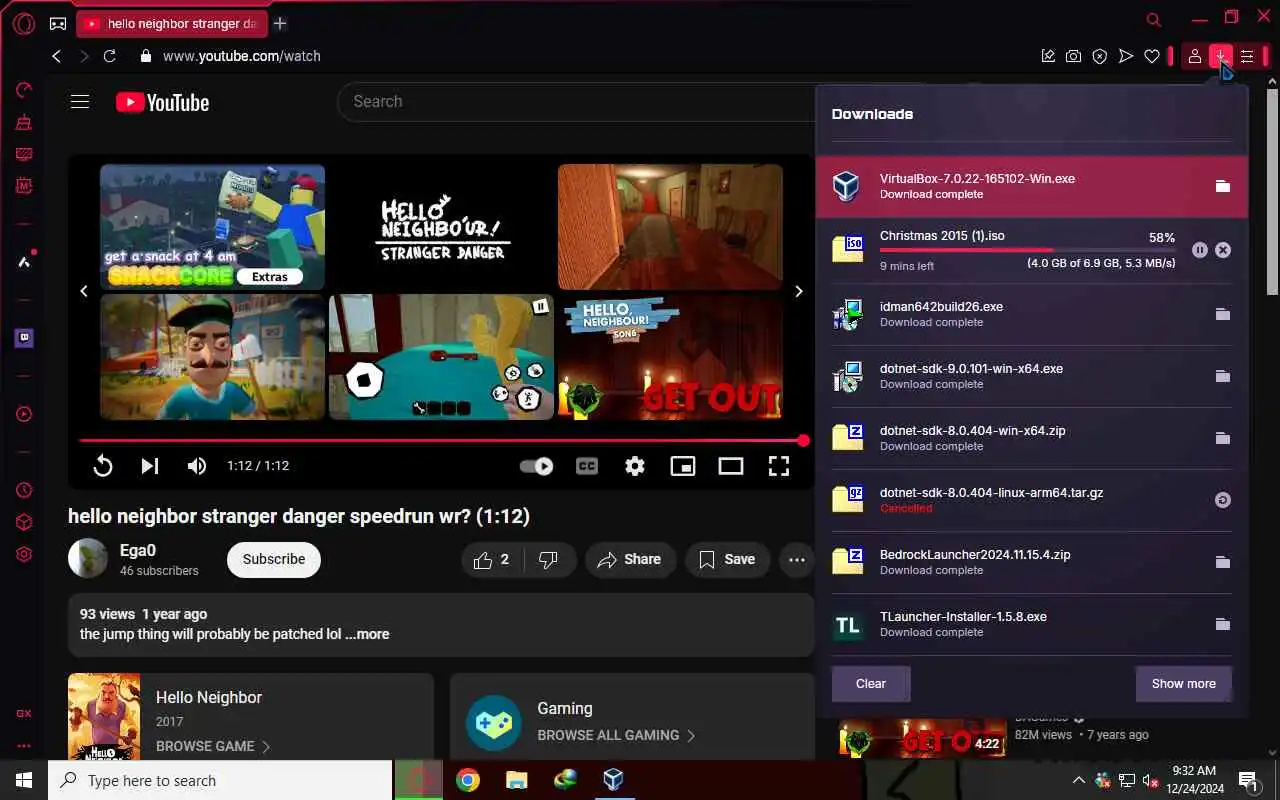Enter fullscreen in the video player

pos(779,466)
